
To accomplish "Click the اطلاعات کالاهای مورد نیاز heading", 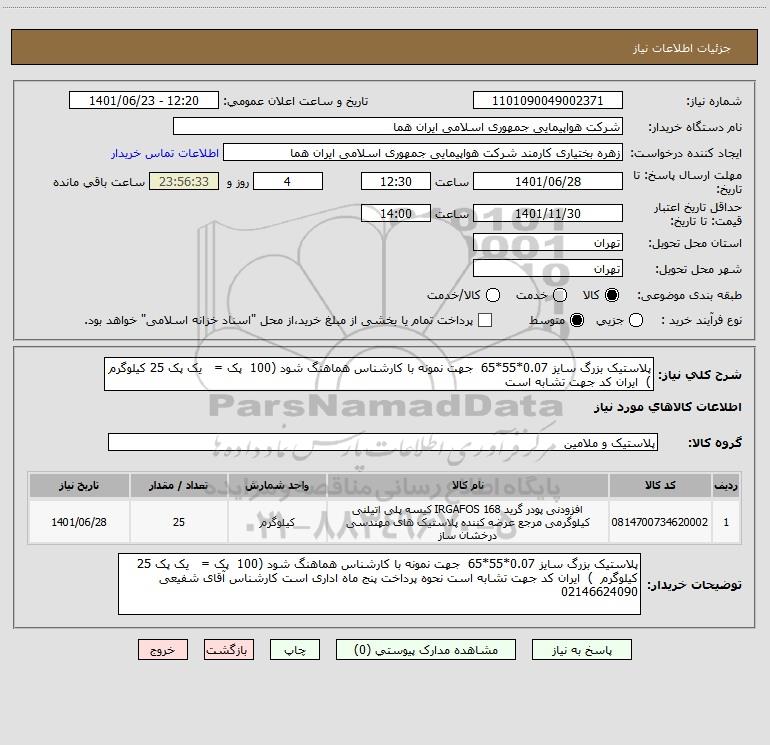I will pyautogui.click(x=667, y=407).
